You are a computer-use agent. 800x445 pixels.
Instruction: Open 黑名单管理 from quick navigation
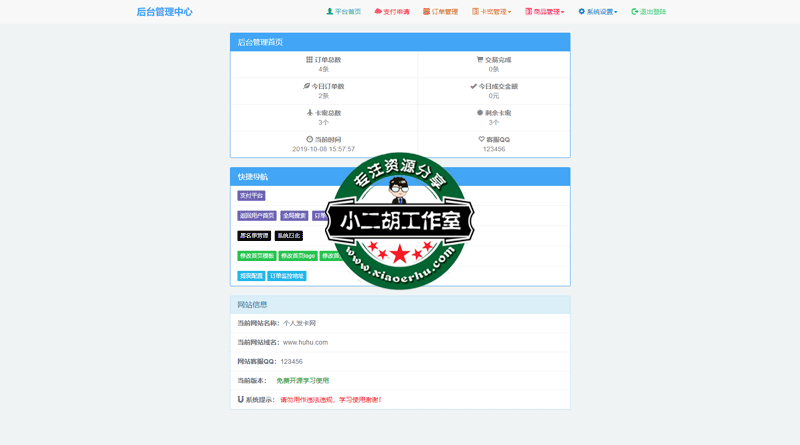coord(254,236)
